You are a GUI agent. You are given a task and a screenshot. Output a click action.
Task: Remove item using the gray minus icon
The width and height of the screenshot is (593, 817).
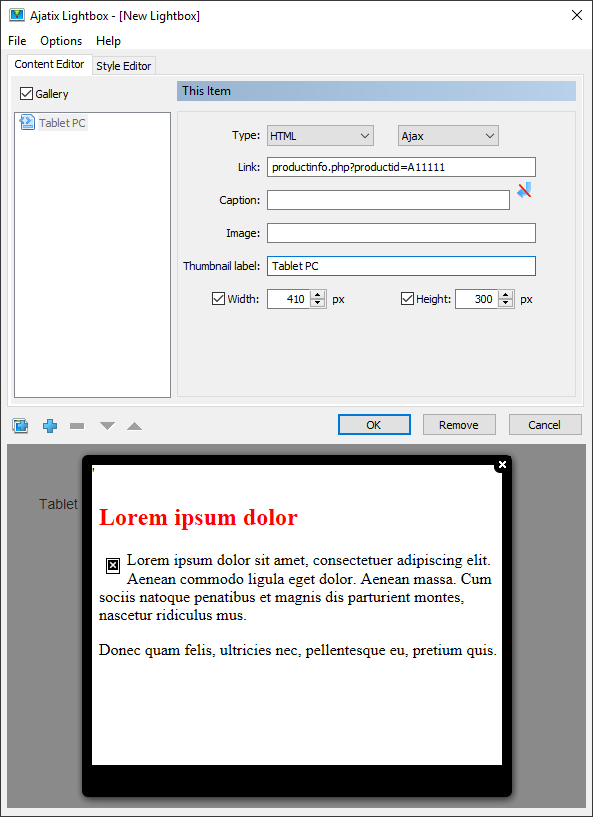click(77, 426)
